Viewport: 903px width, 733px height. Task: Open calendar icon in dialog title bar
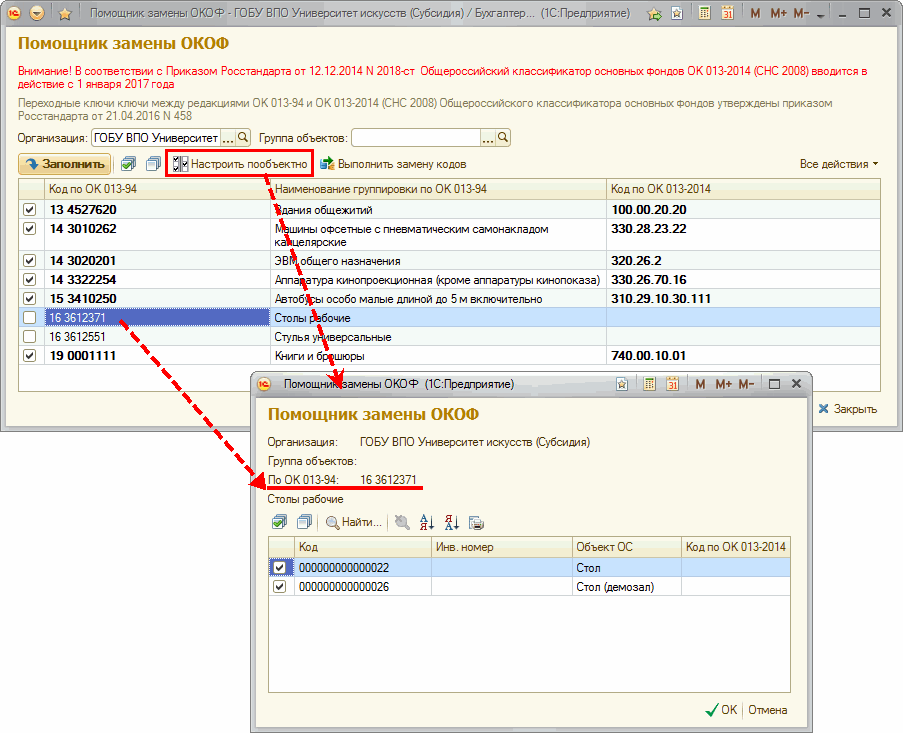673,384
